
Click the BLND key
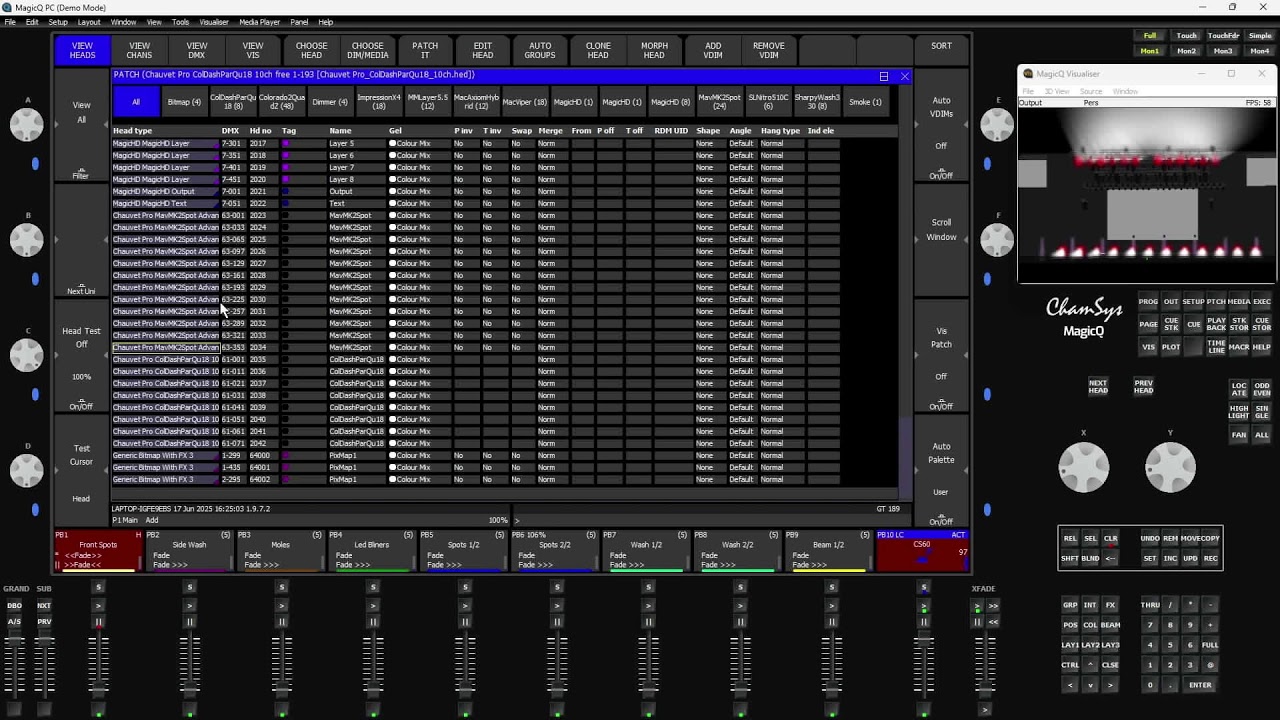pos(1090,559)
